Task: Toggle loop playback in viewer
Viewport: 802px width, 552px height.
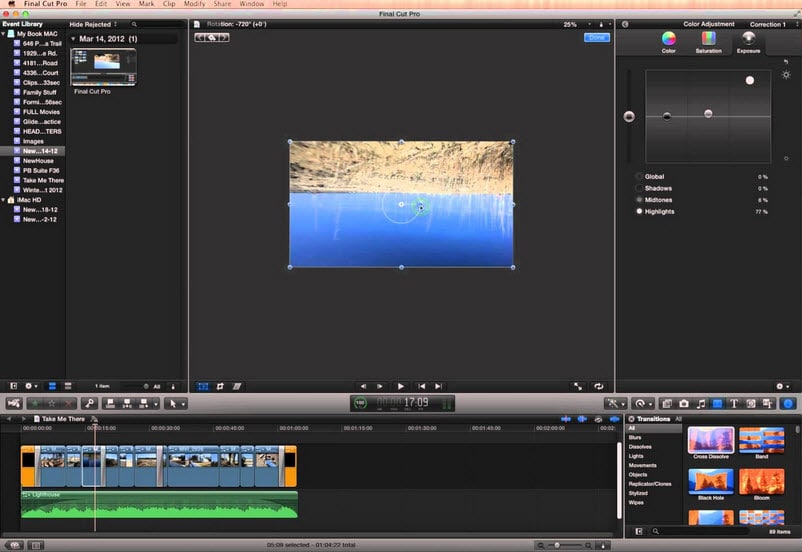Action: pyautogui.click(x=598, y=386)
